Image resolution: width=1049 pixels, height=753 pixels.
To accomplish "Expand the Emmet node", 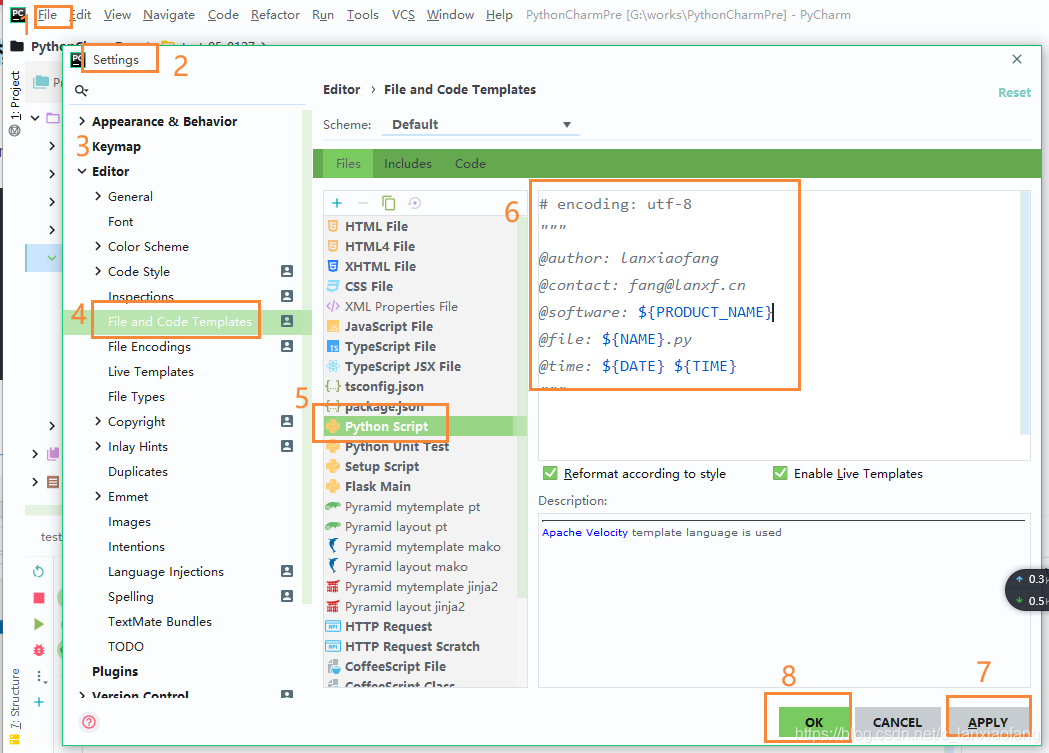I will coord(98,496).
